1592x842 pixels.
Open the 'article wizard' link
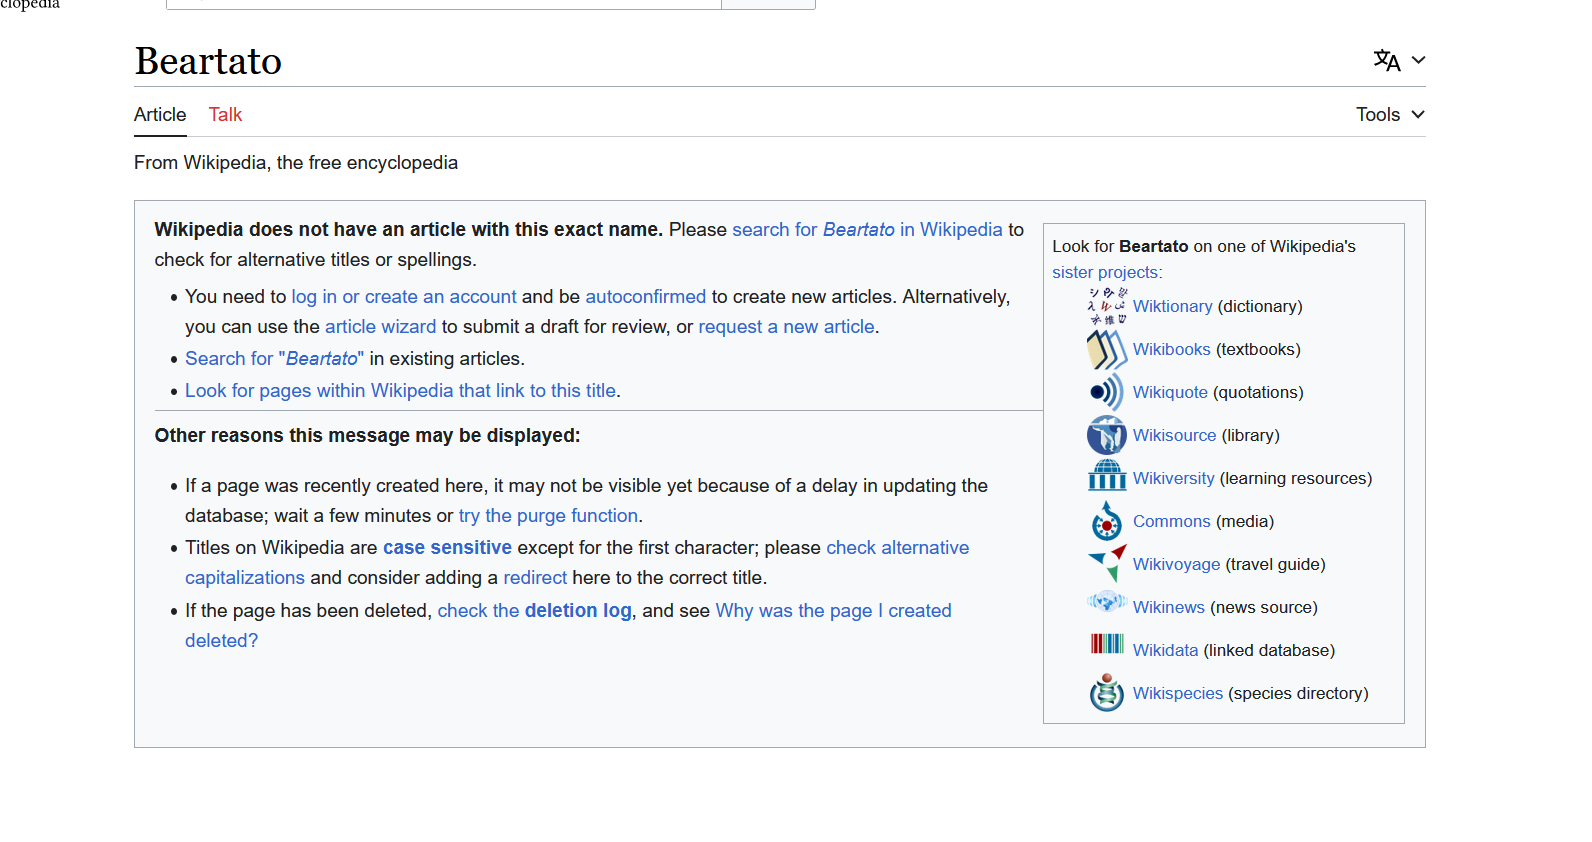pos(380,326)
